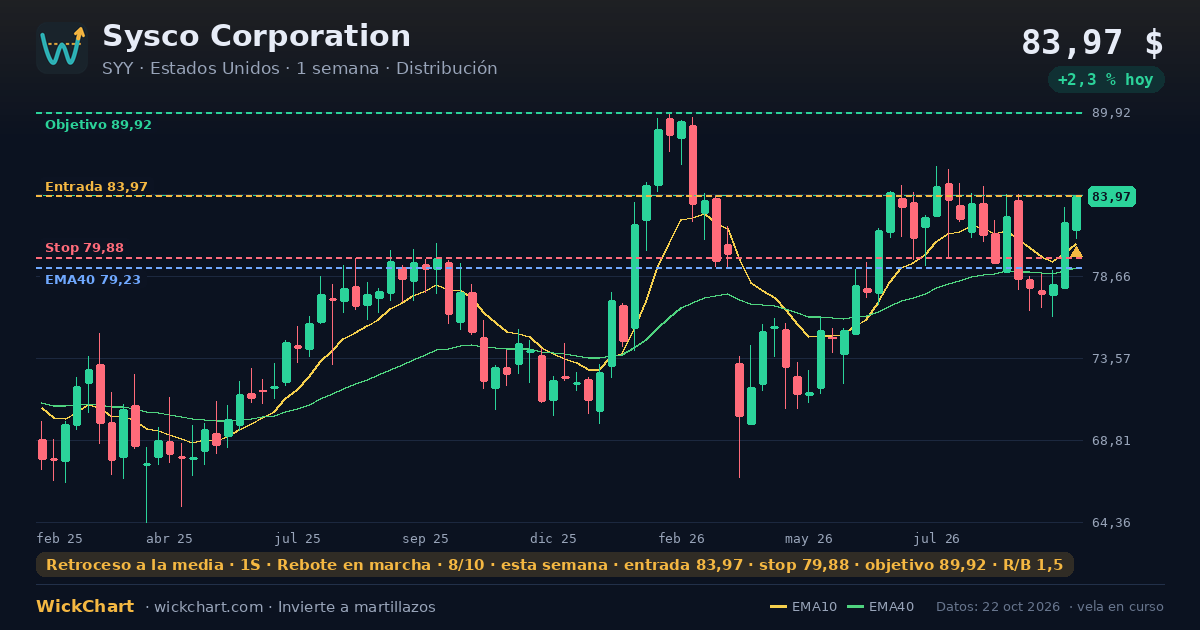Click the Retroceso a la media summary banner
The height and width of the screenshot is (630, 1200).
point(555,565)
